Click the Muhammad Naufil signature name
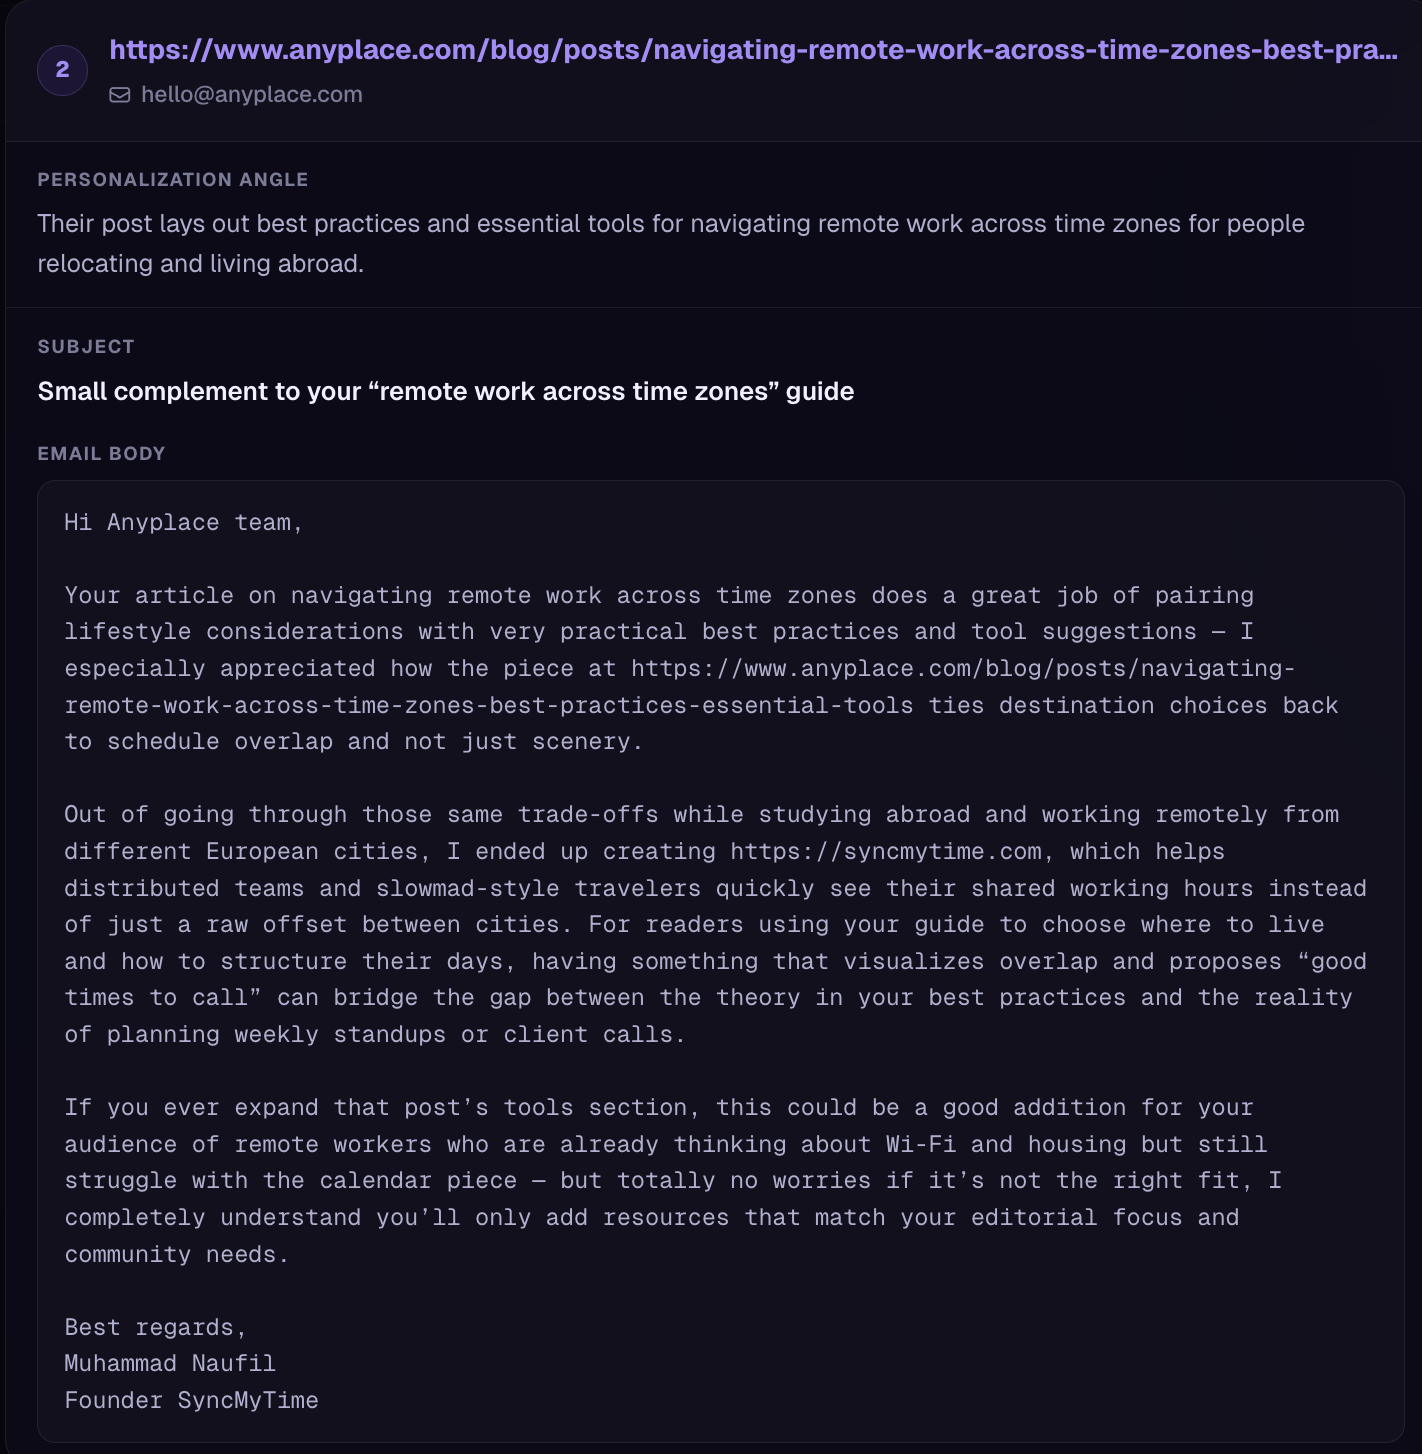 [170, 1364]
